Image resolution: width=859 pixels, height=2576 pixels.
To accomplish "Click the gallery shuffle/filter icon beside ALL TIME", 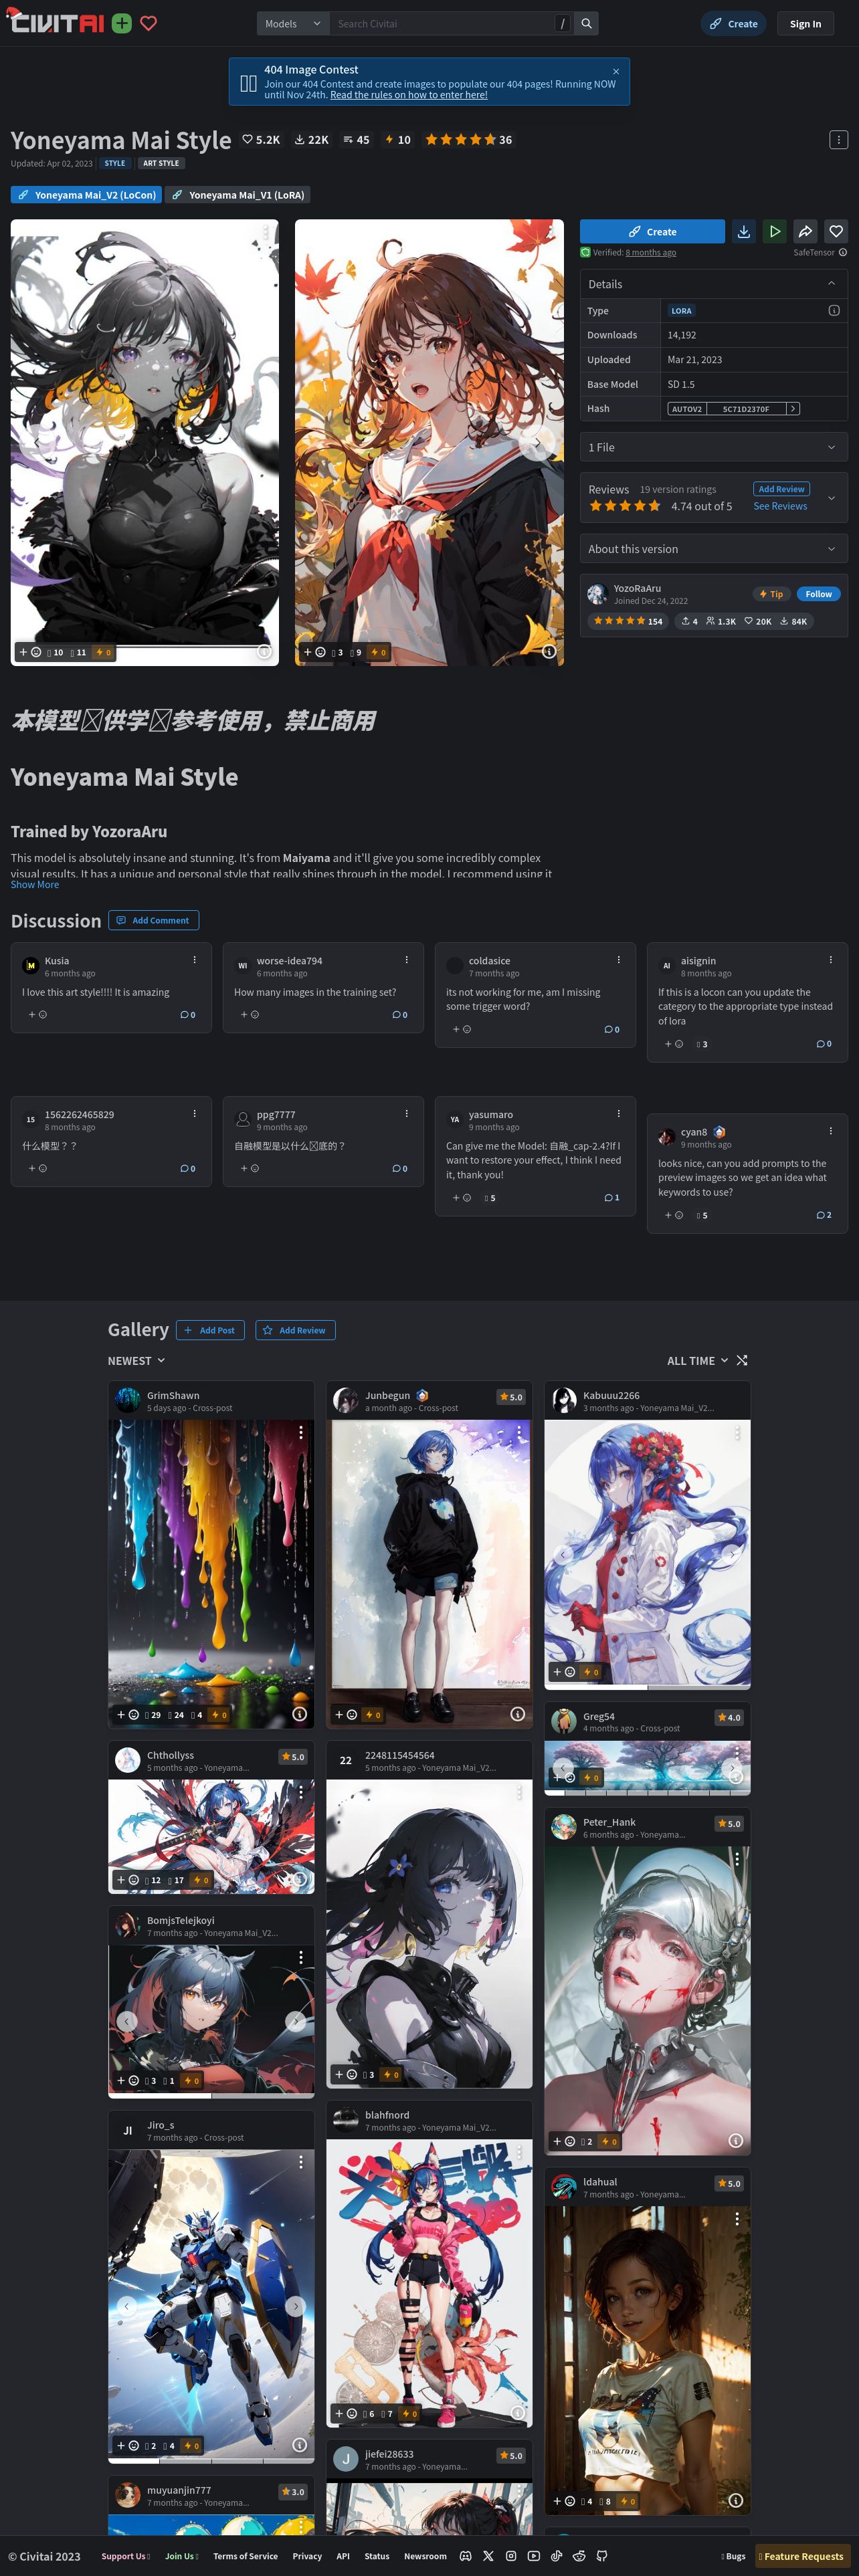I will (x=742, y=1360).
